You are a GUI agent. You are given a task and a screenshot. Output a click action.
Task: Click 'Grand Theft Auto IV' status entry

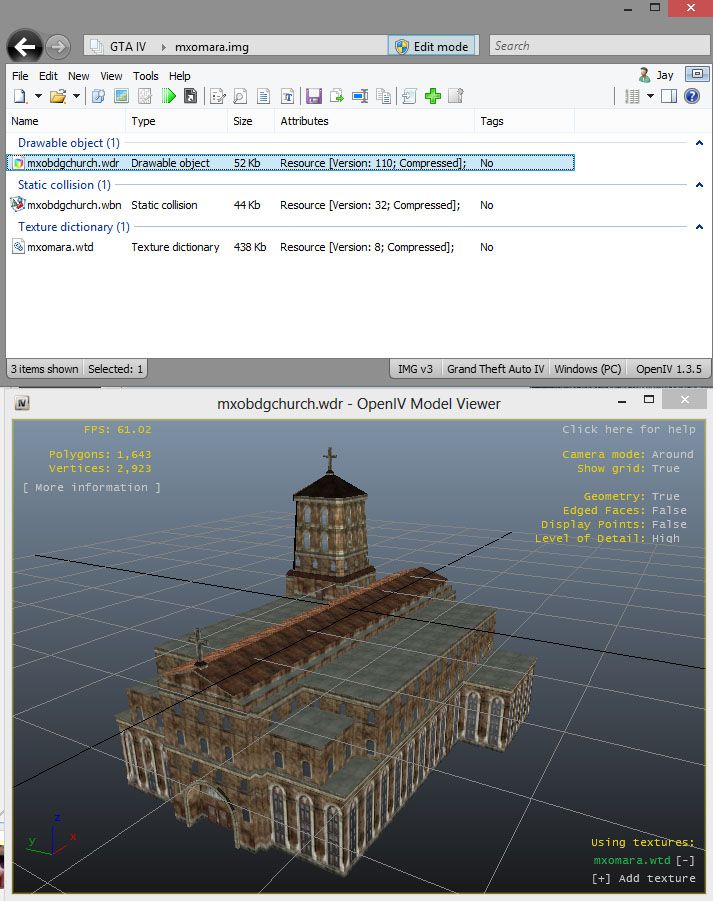tap(495, 369)
